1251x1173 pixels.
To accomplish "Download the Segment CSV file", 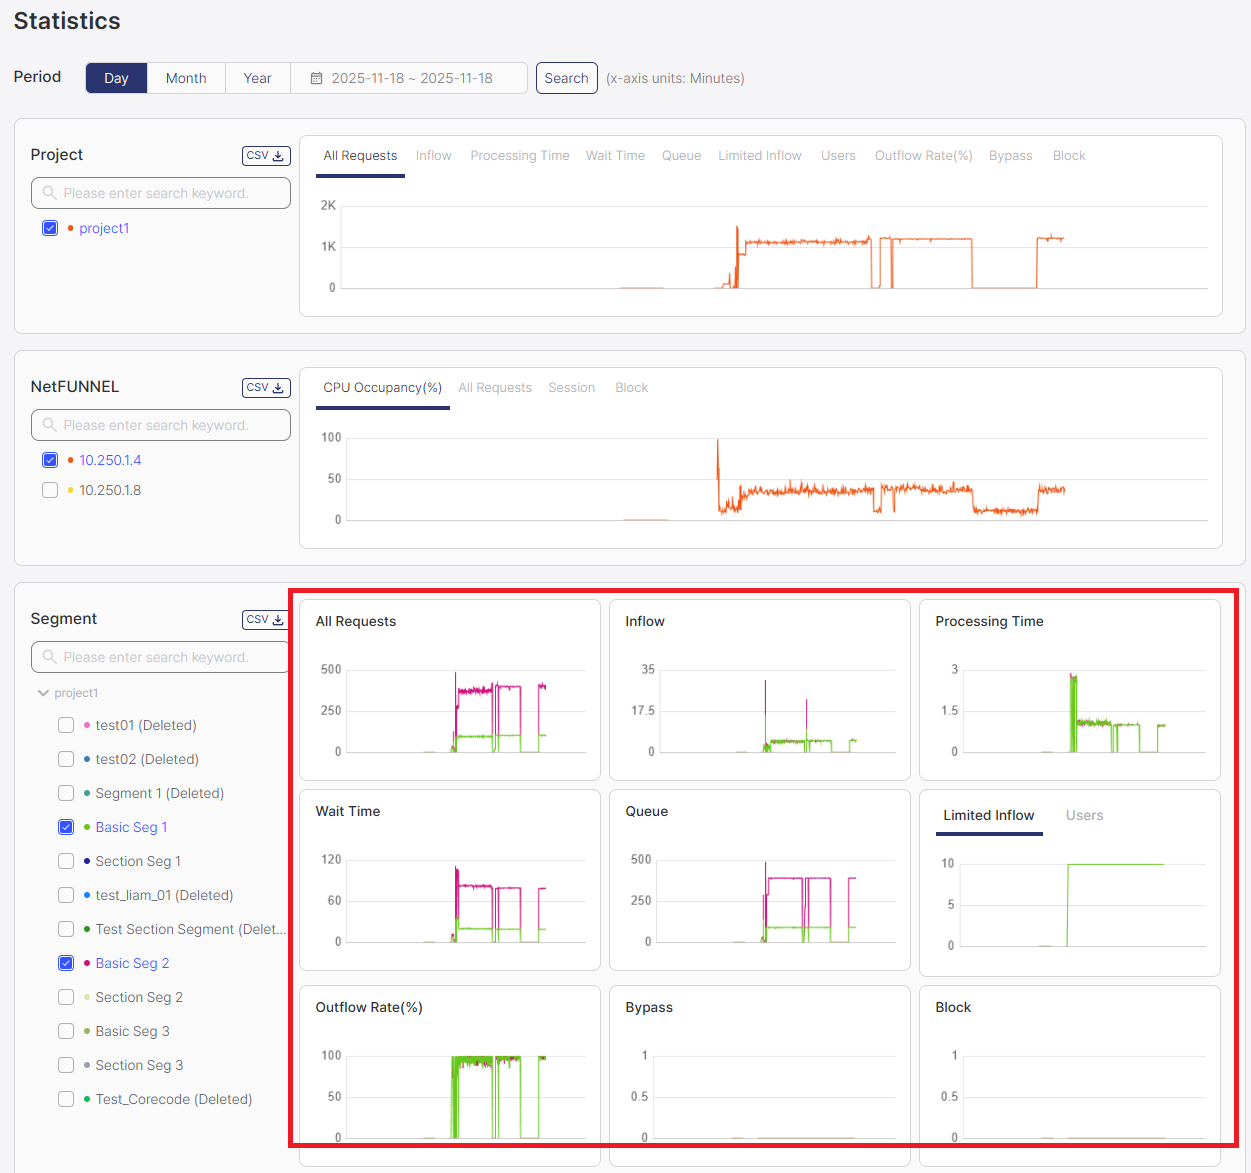I will point(266,620).
